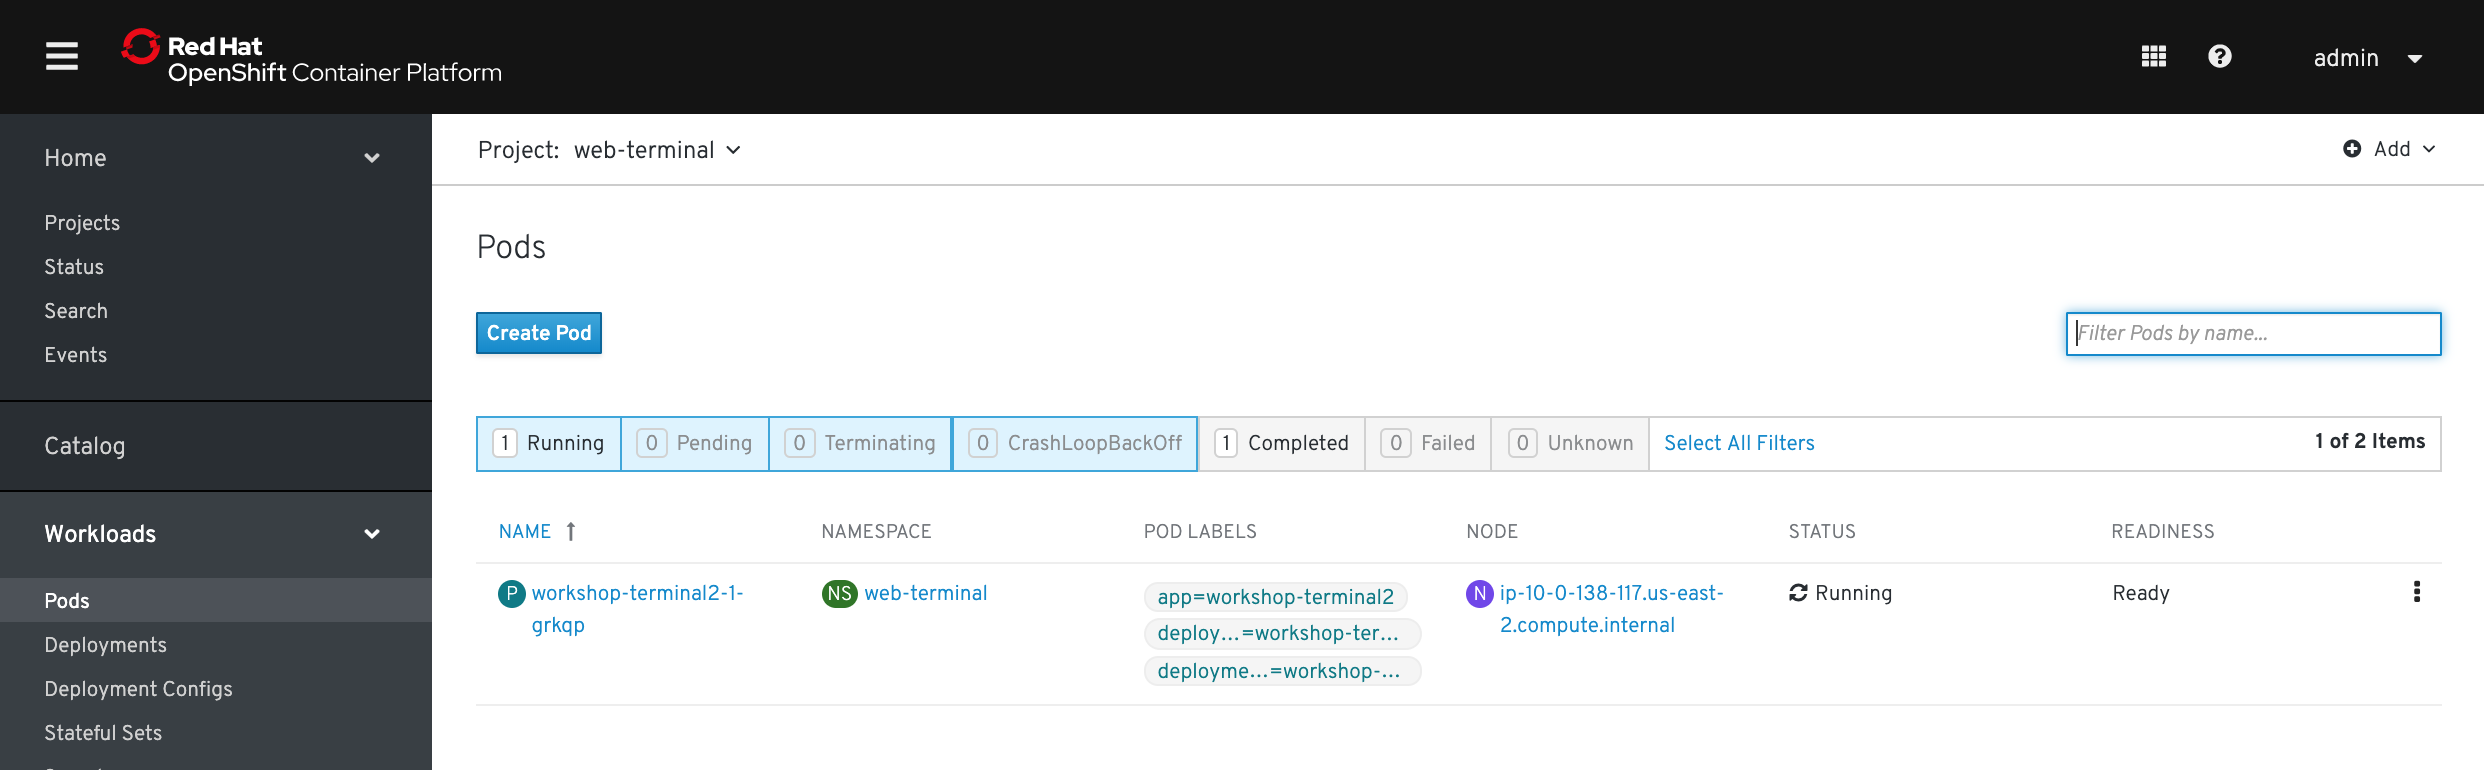Open the help question mark menu
This screenshot has width=2484, height=770.
[x=2219, y=57]
